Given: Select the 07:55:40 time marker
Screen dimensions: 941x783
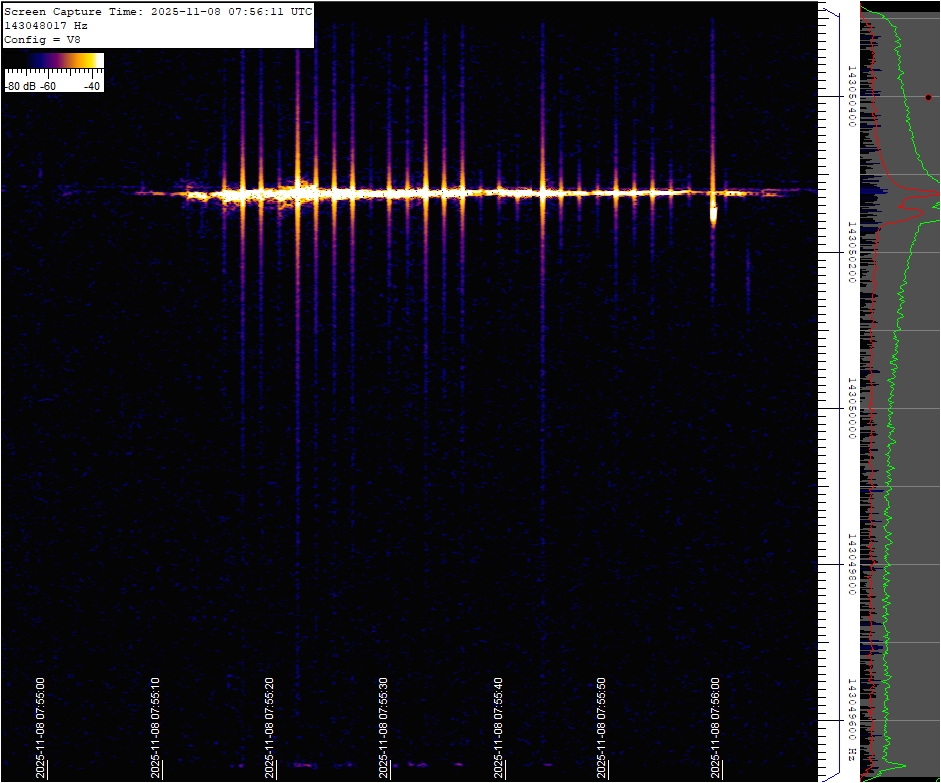Looking at the screenshot, I should pyautogui.click(x=498, y=726).
